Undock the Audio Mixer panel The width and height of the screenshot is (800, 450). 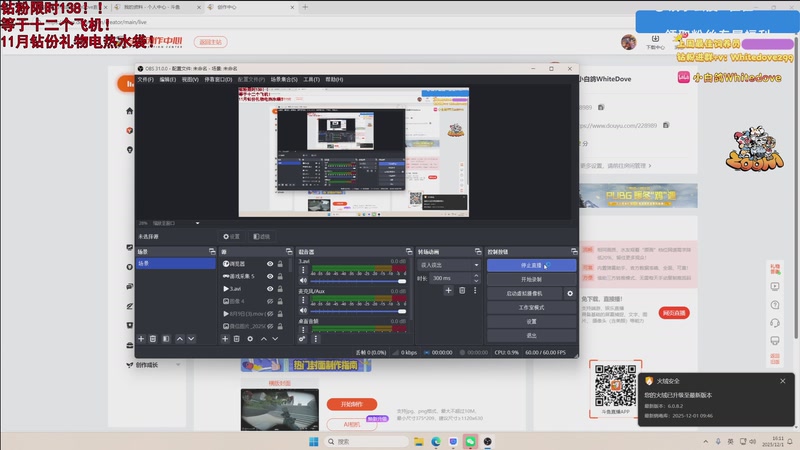[x=409, y=252]
